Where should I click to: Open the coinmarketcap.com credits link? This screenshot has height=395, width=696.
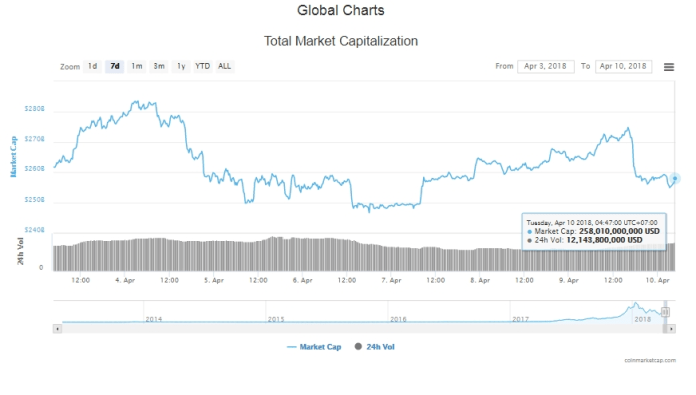pyautogui.click(x=650, y=360)
